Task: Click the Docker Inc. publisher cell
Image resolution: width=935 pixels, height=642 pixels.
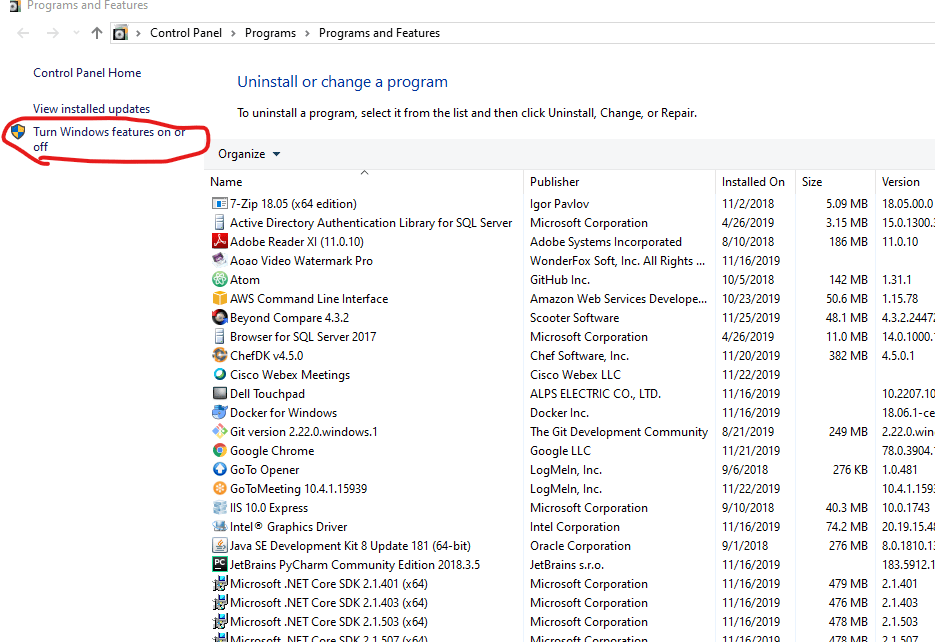Action: (559, 413)
